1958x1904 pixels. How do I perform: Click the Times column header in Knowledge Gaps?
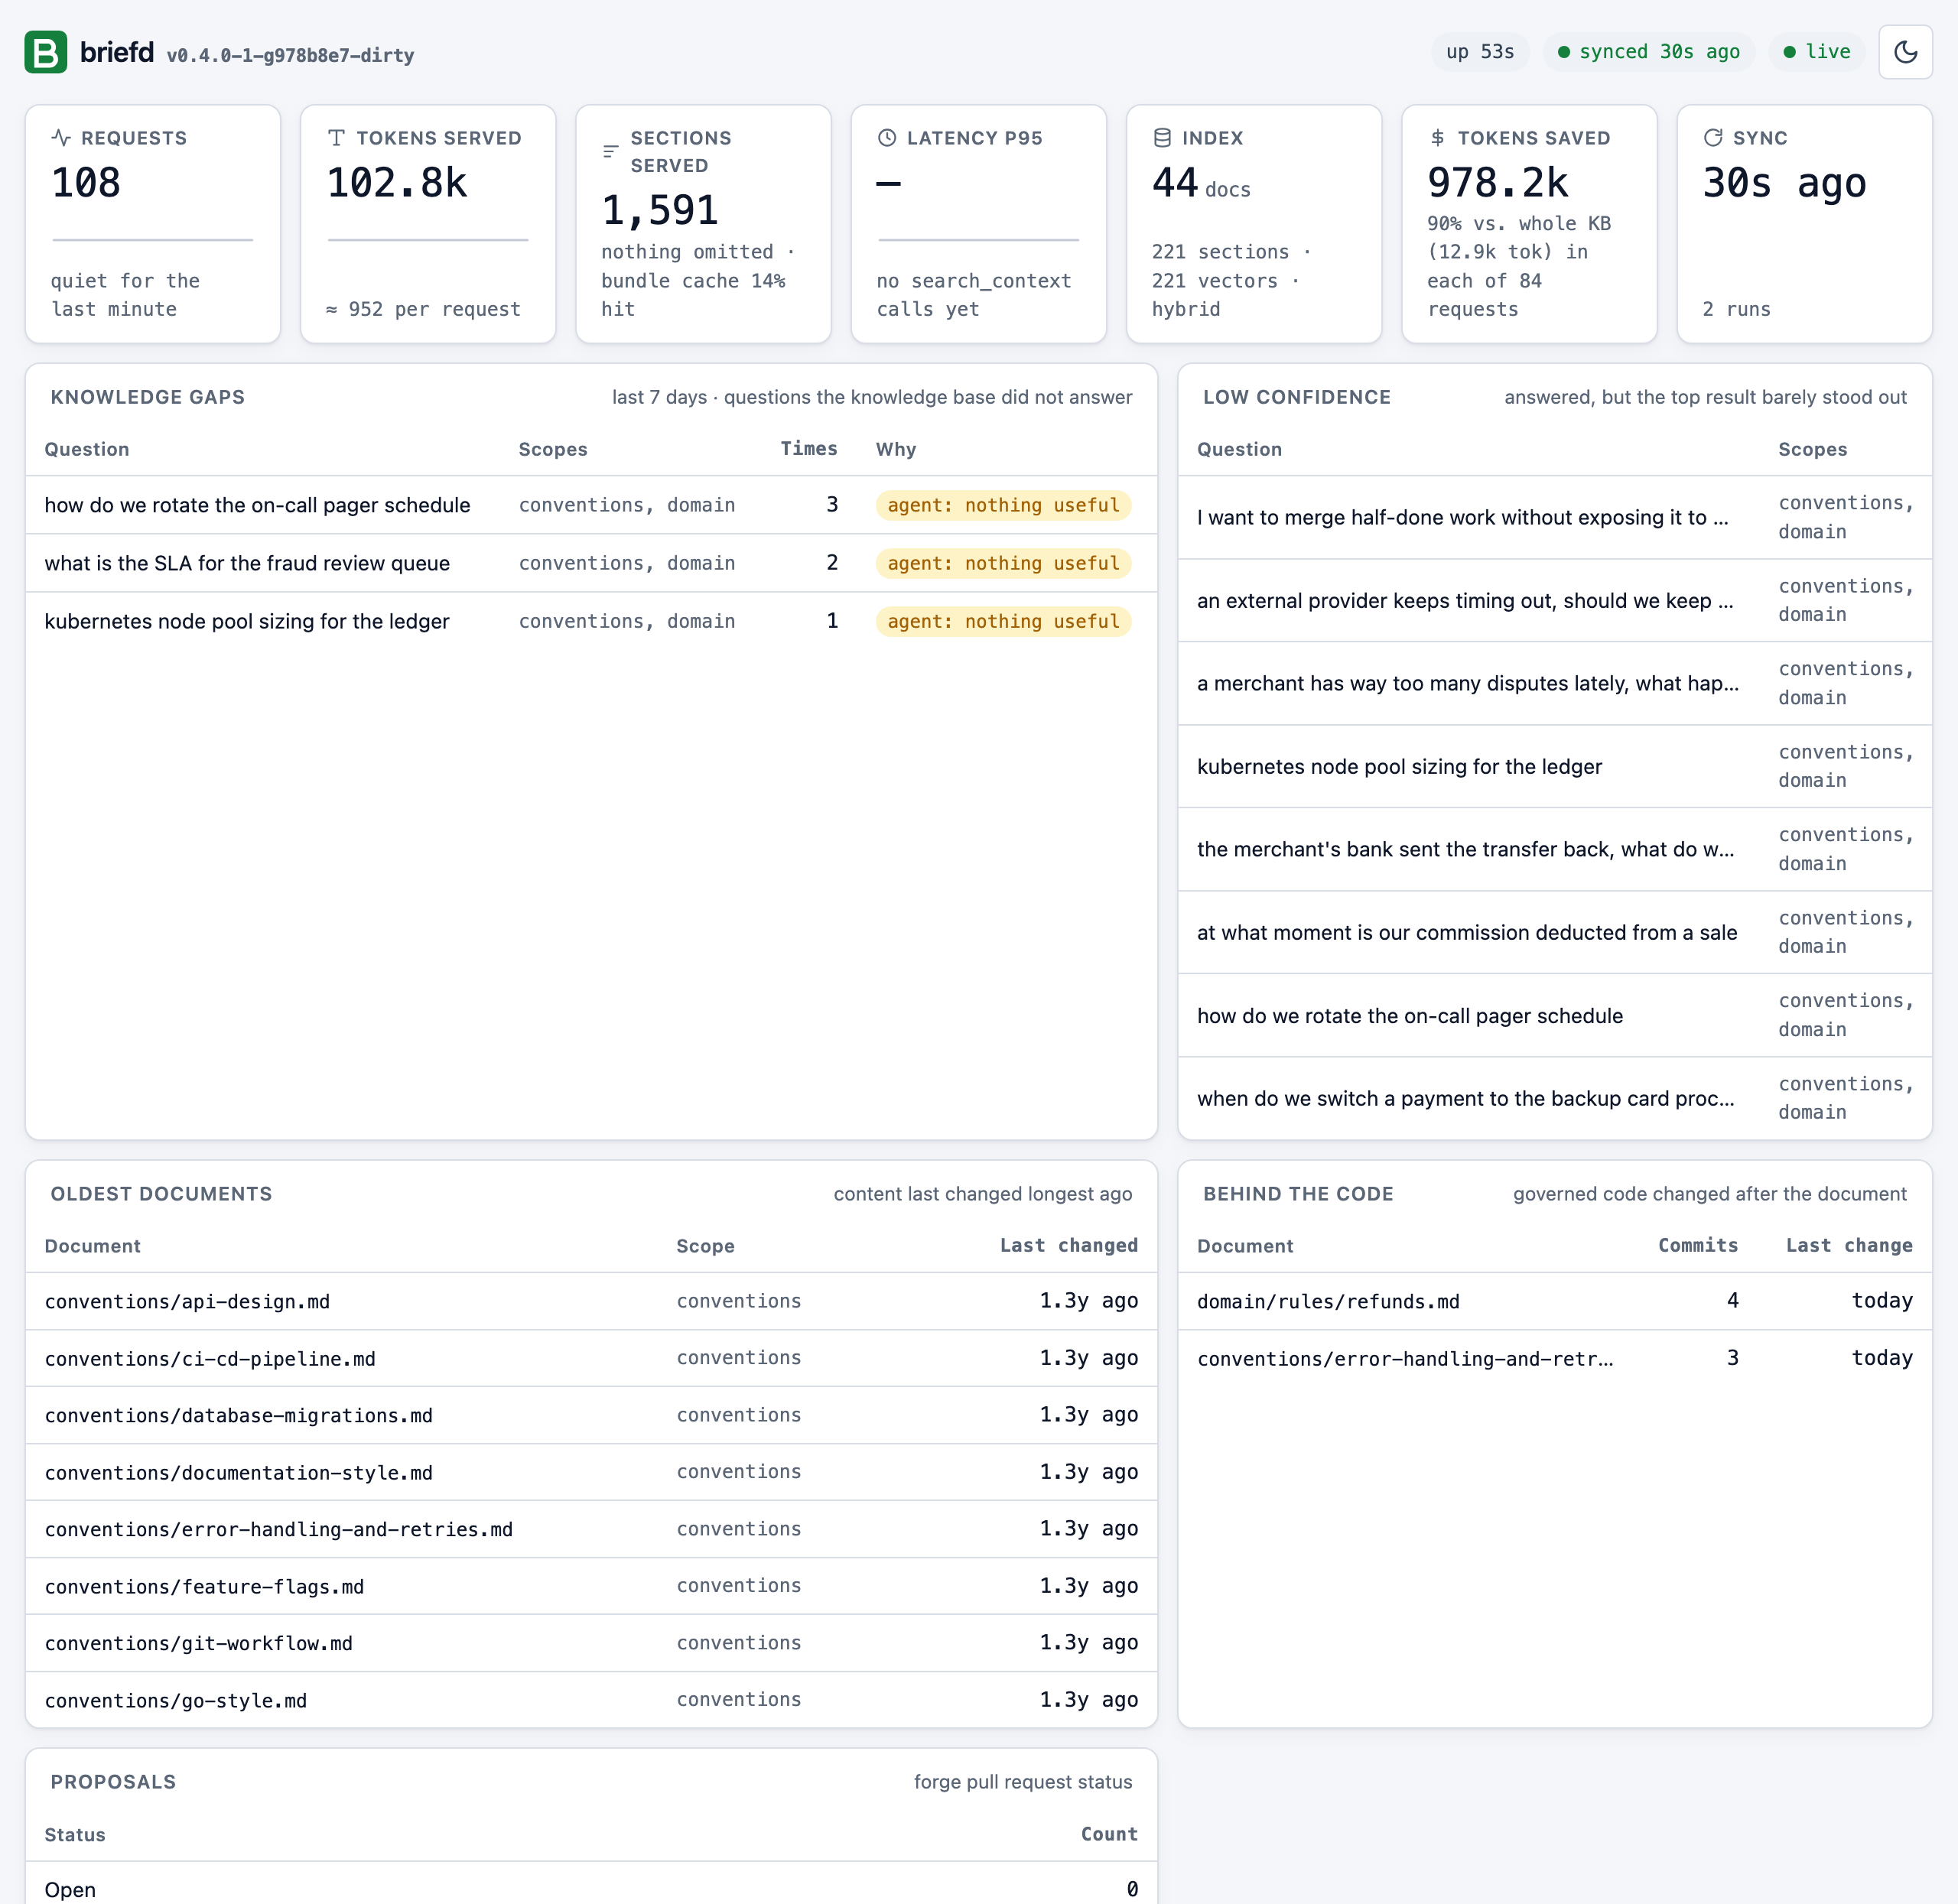coord(809,449)
